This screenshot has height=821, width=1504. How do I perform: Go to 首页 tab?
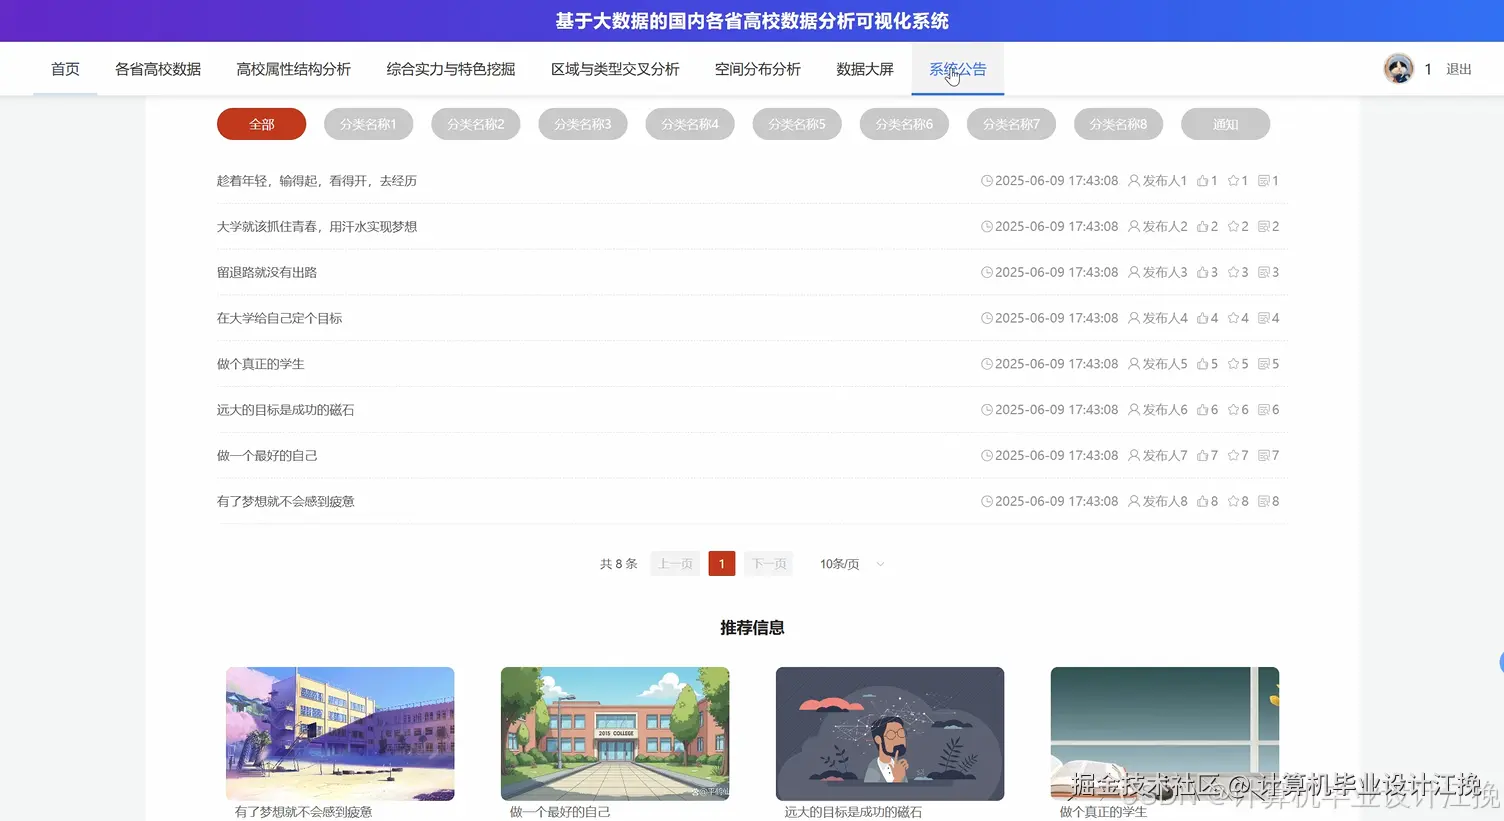pos(65,69)
